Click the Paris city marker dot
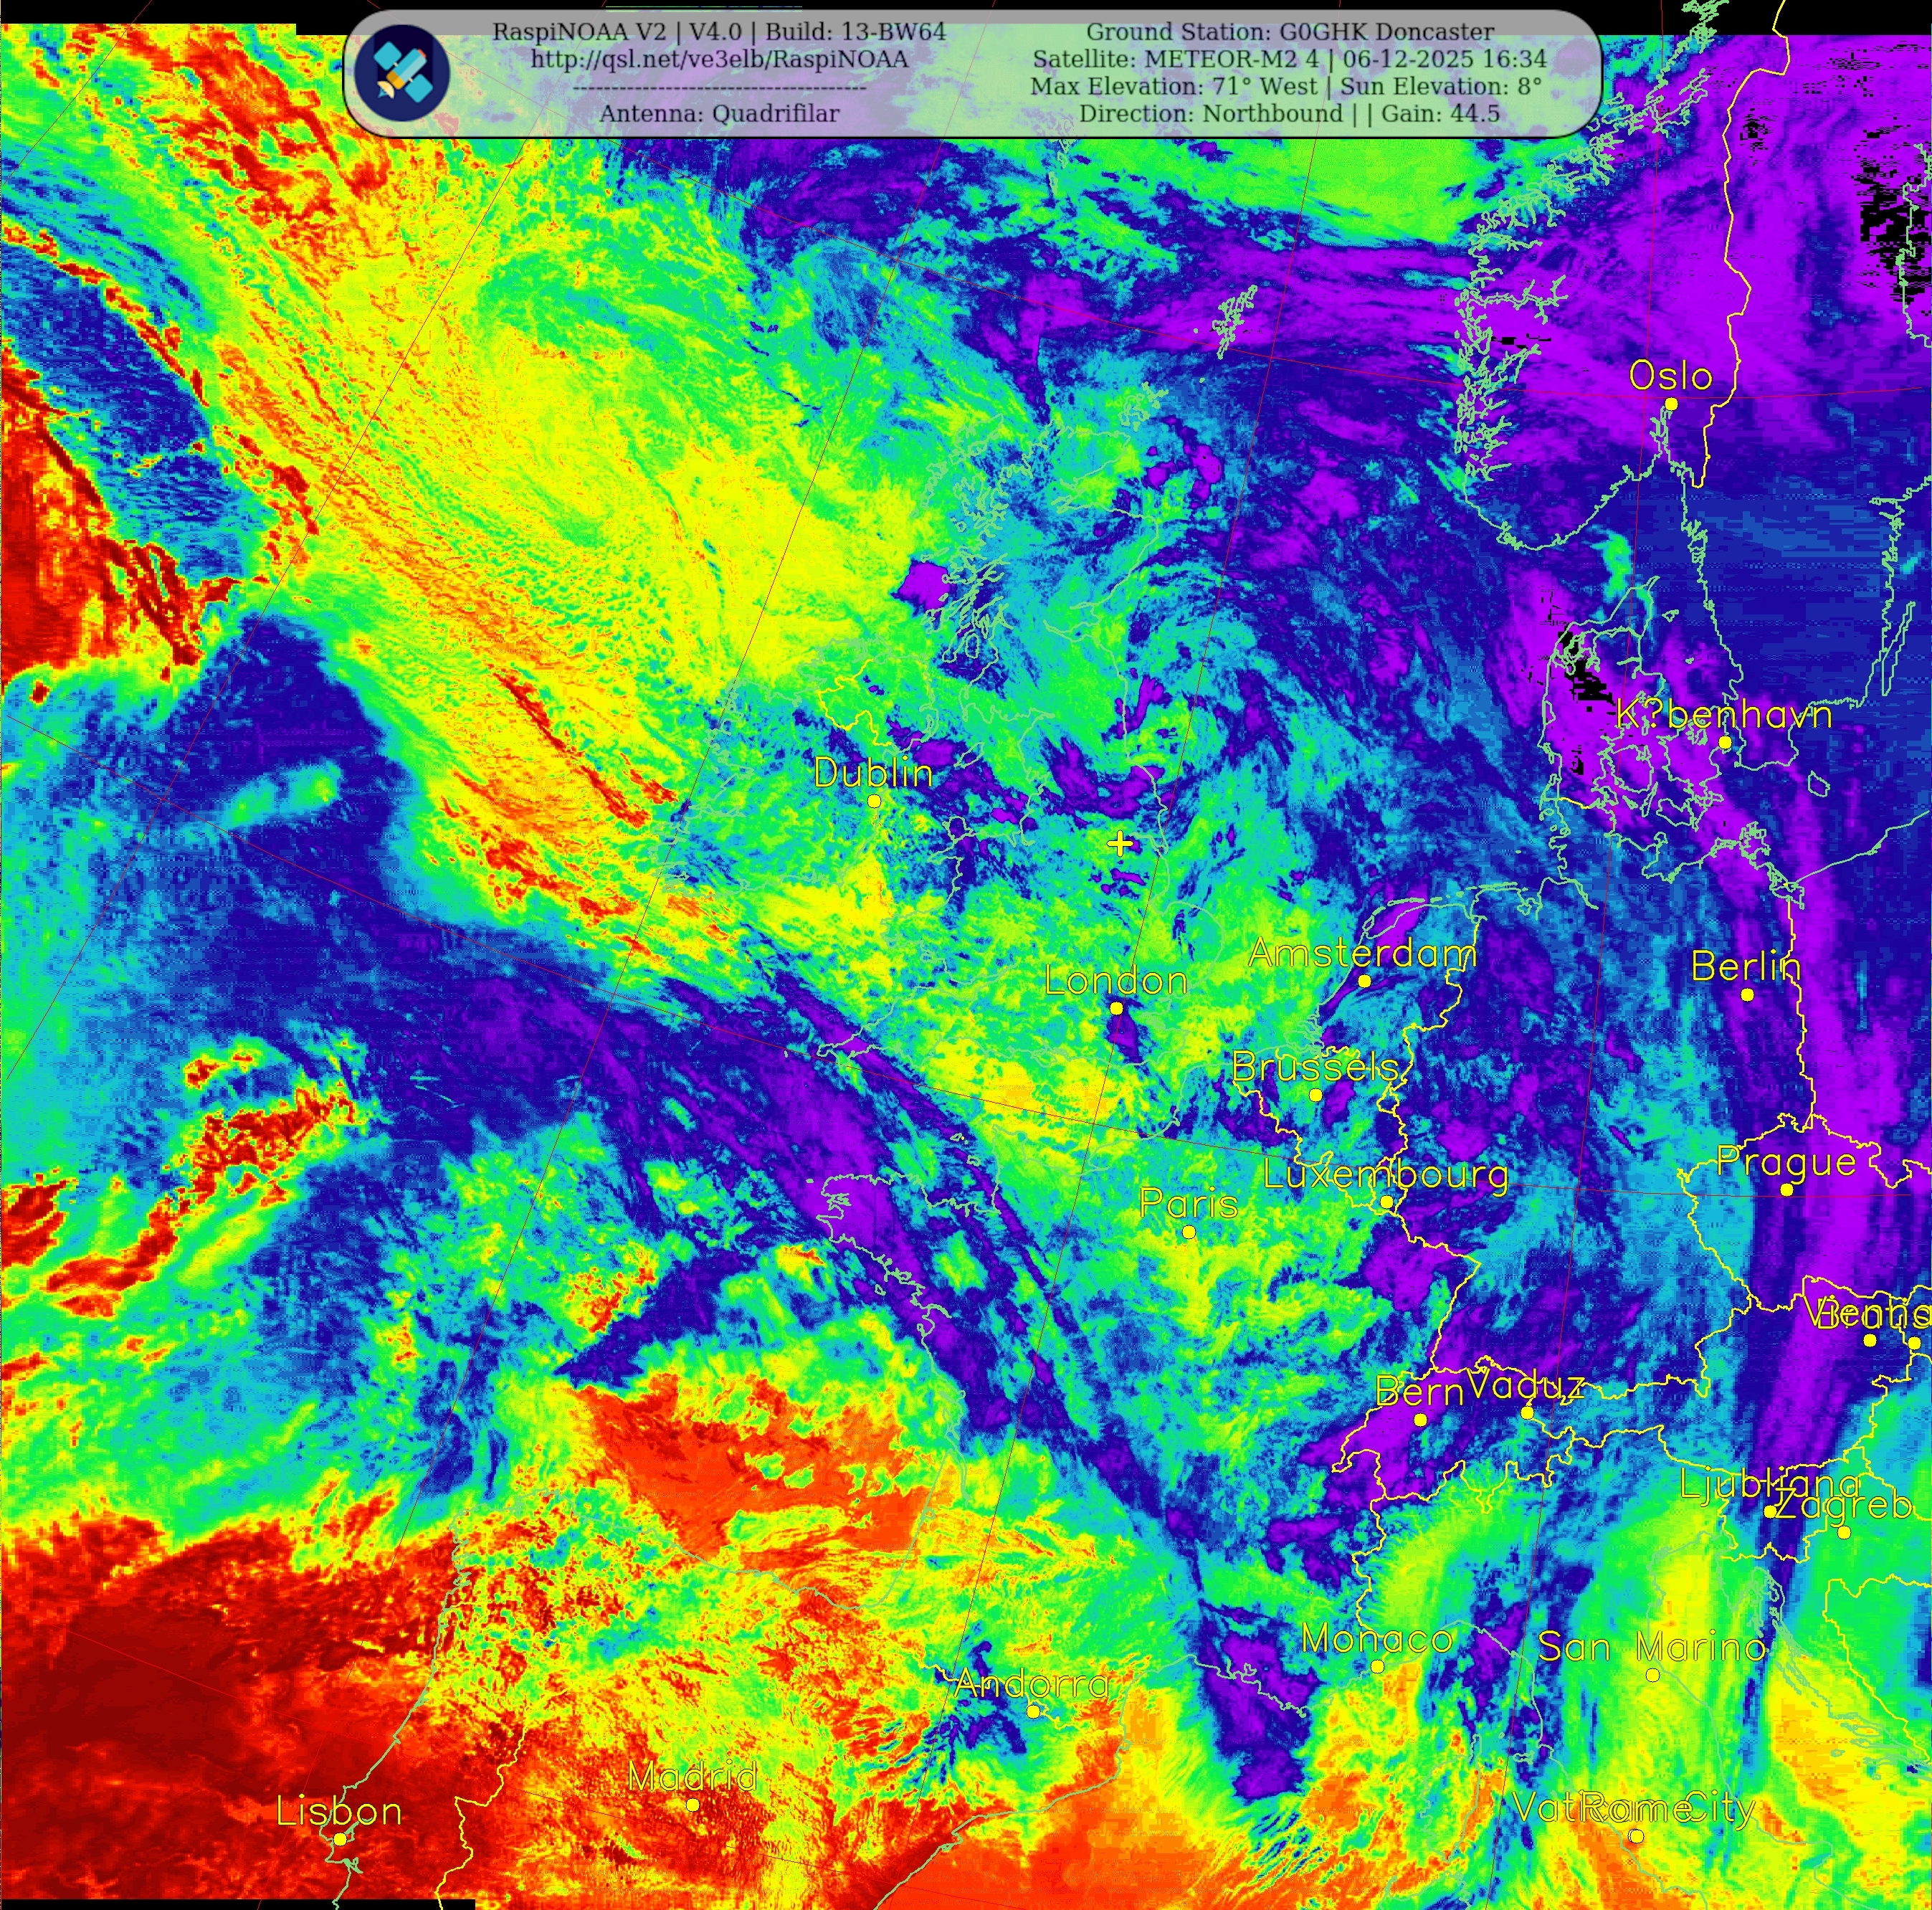Screen dimensions: 1932x1910 tap(1188, 1232)
